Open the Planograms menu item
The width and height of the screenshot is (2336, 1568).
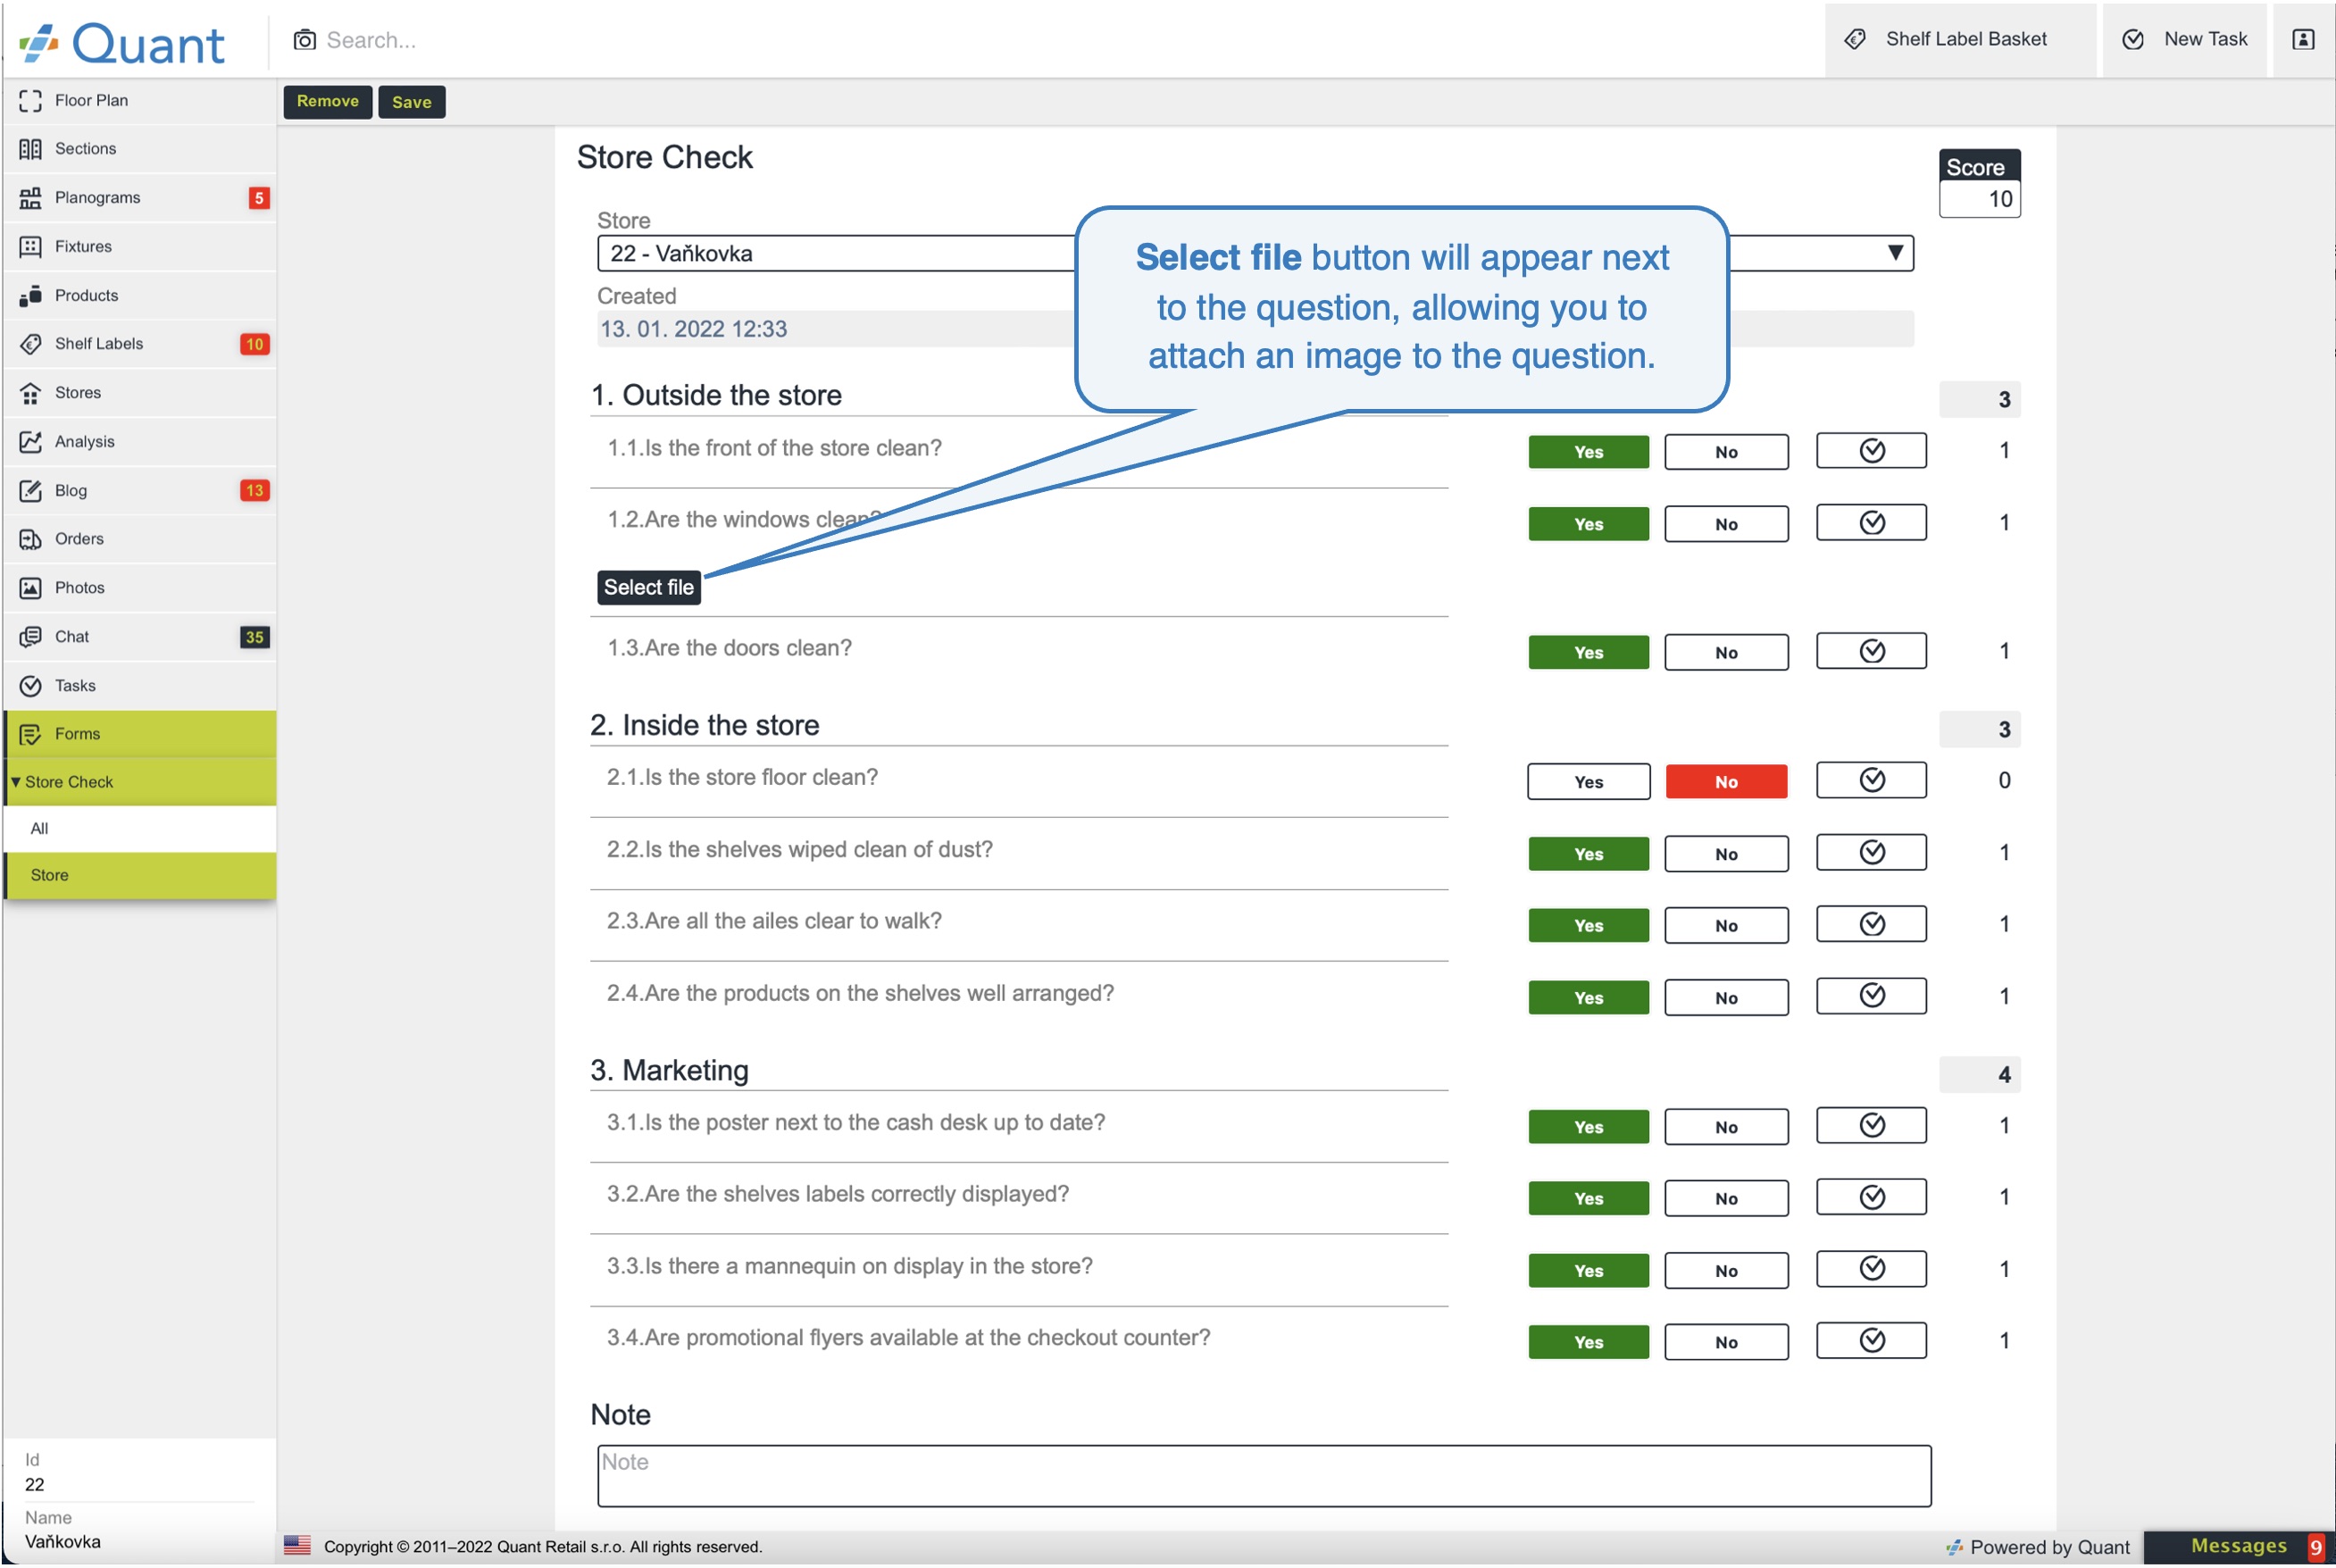click(140, 198)
